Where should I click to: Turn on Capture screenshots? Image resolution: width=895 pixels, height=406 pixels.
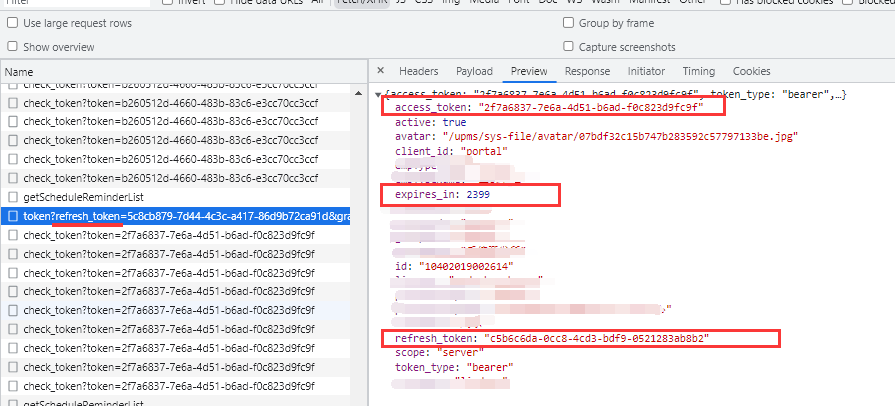(x=568, y=46)
